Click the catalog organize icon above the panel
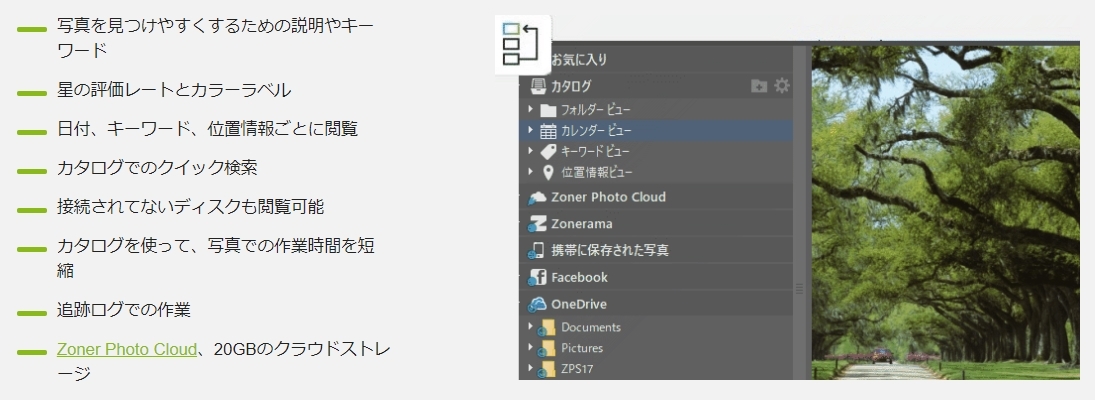 click(522, 44)
